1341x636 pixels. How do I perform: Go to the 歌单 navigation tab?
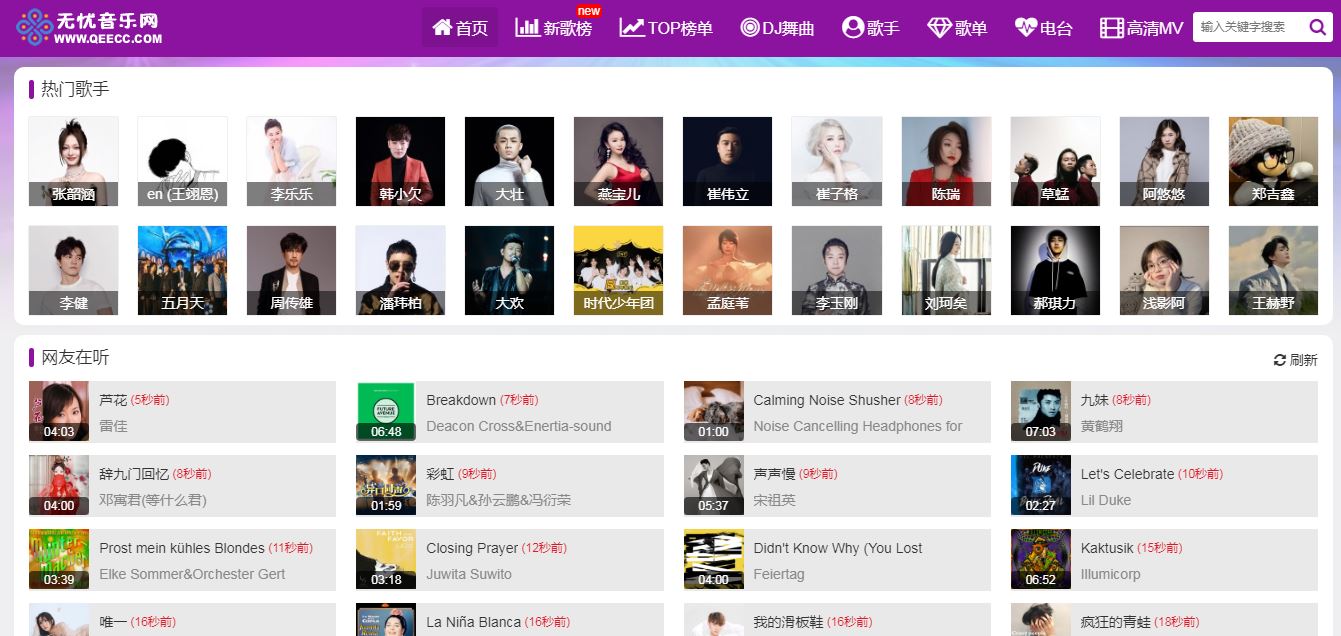coord(958,28)
